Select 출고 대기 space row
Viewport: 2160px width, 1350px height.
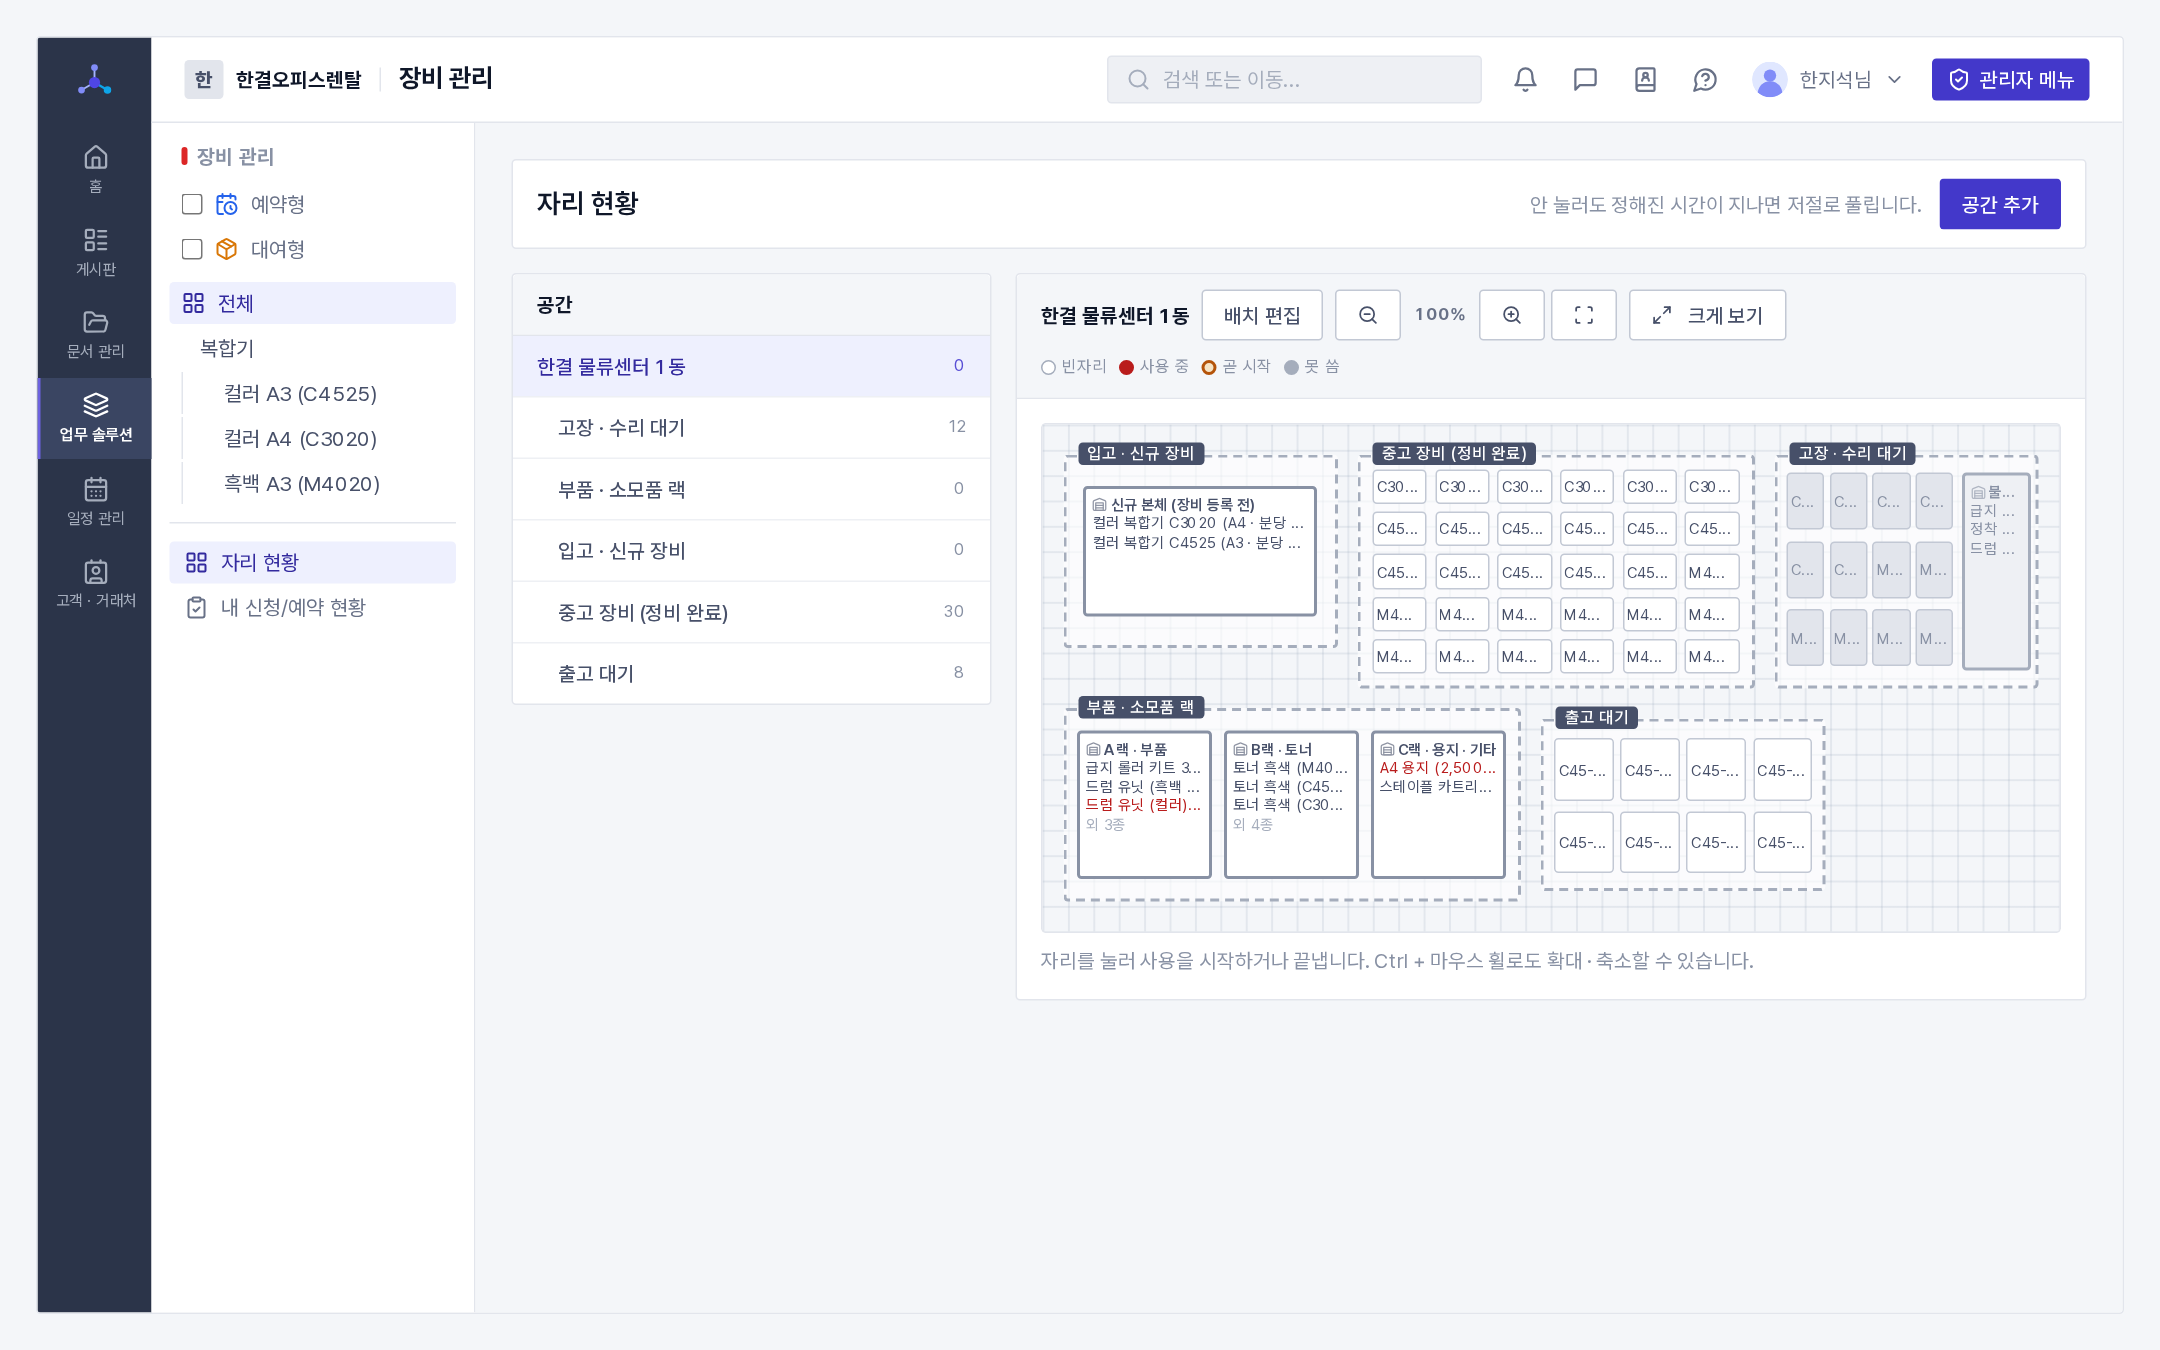pyautogui.click(x=751, y=673)
